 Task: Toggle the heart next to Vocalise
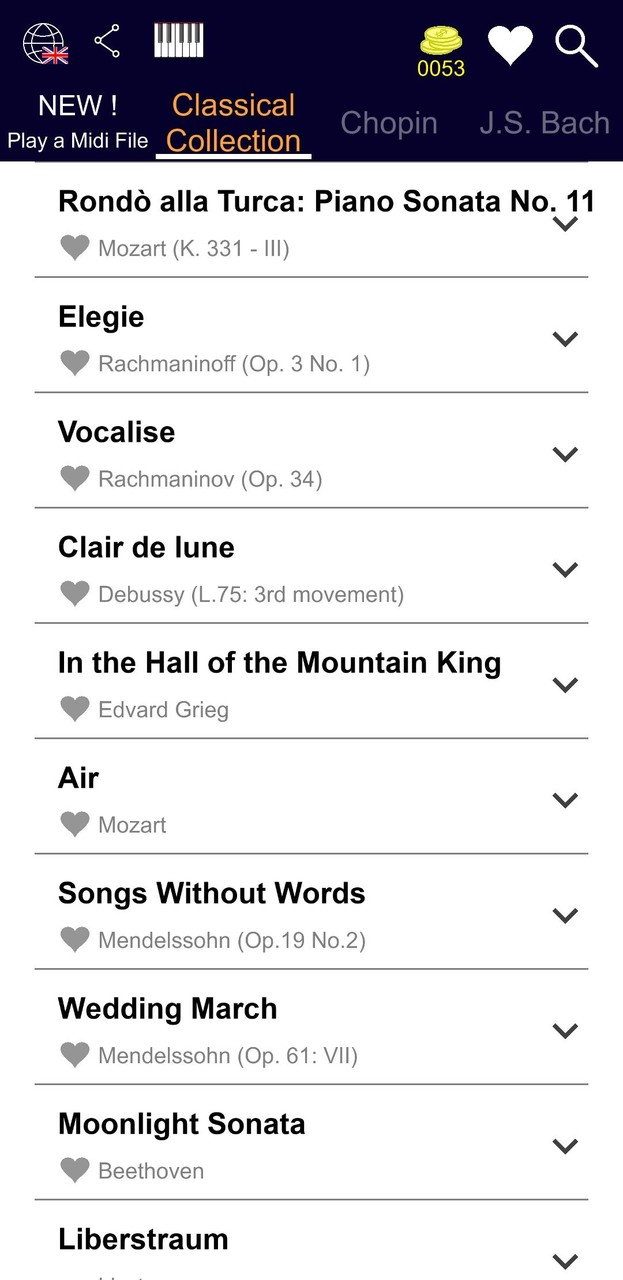[75, 478]
